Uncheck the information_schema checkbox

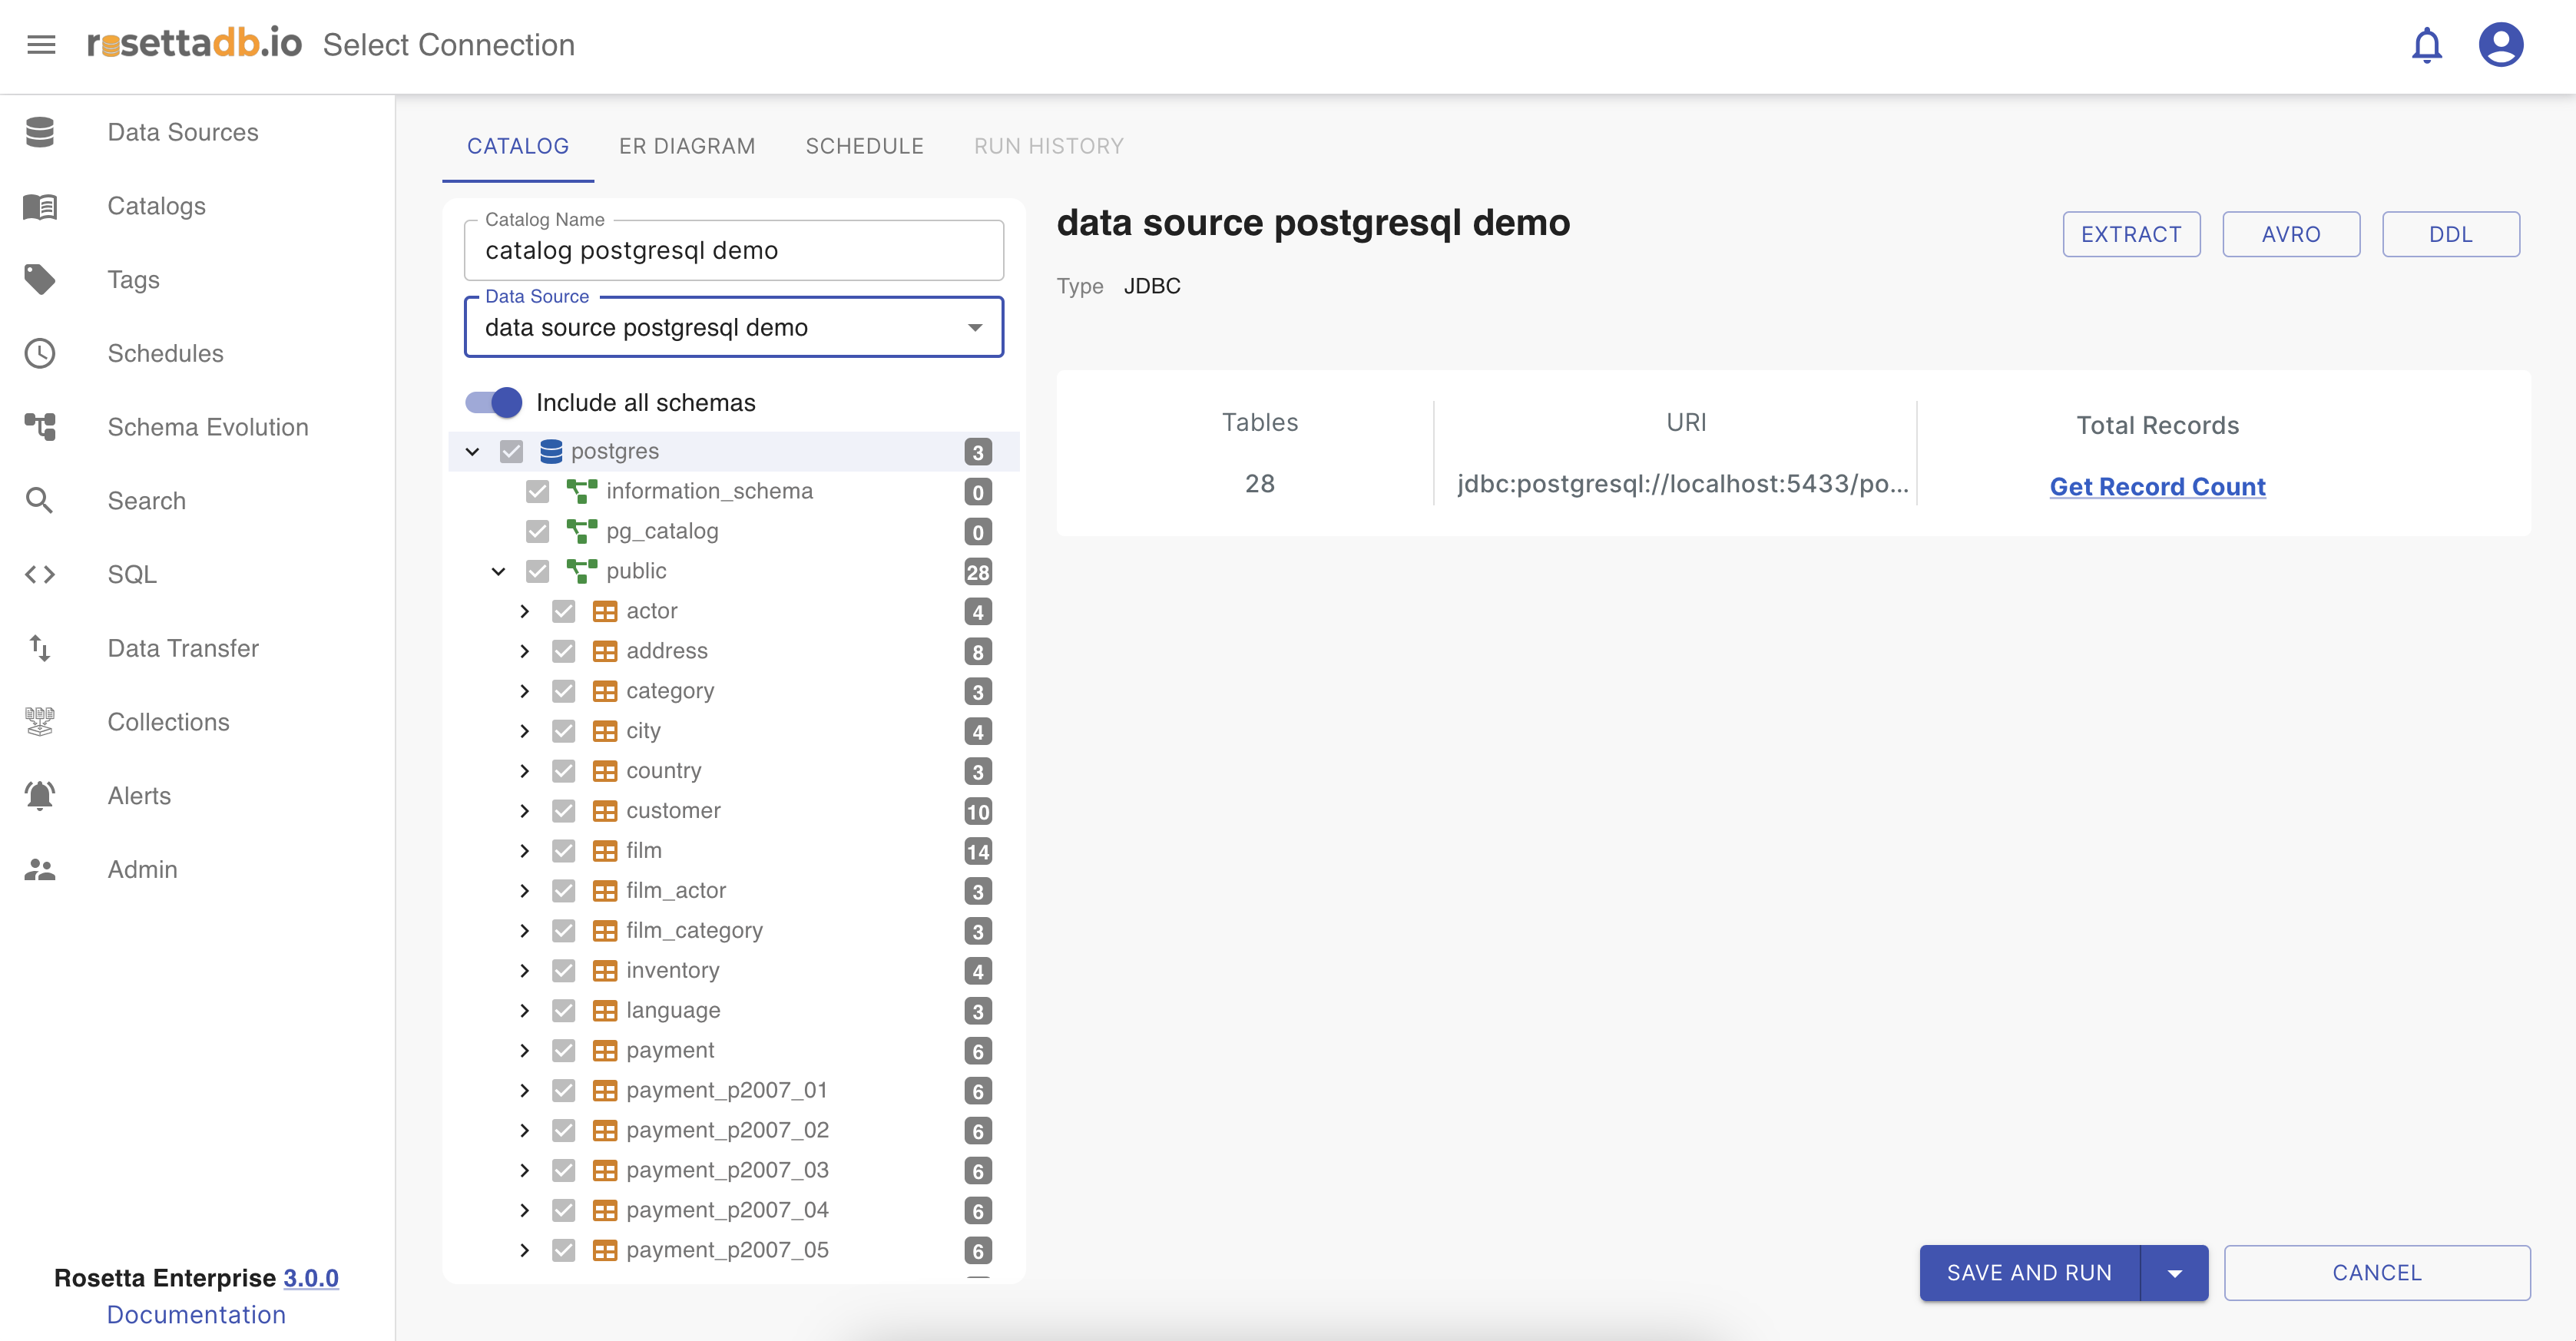[538, 491]
